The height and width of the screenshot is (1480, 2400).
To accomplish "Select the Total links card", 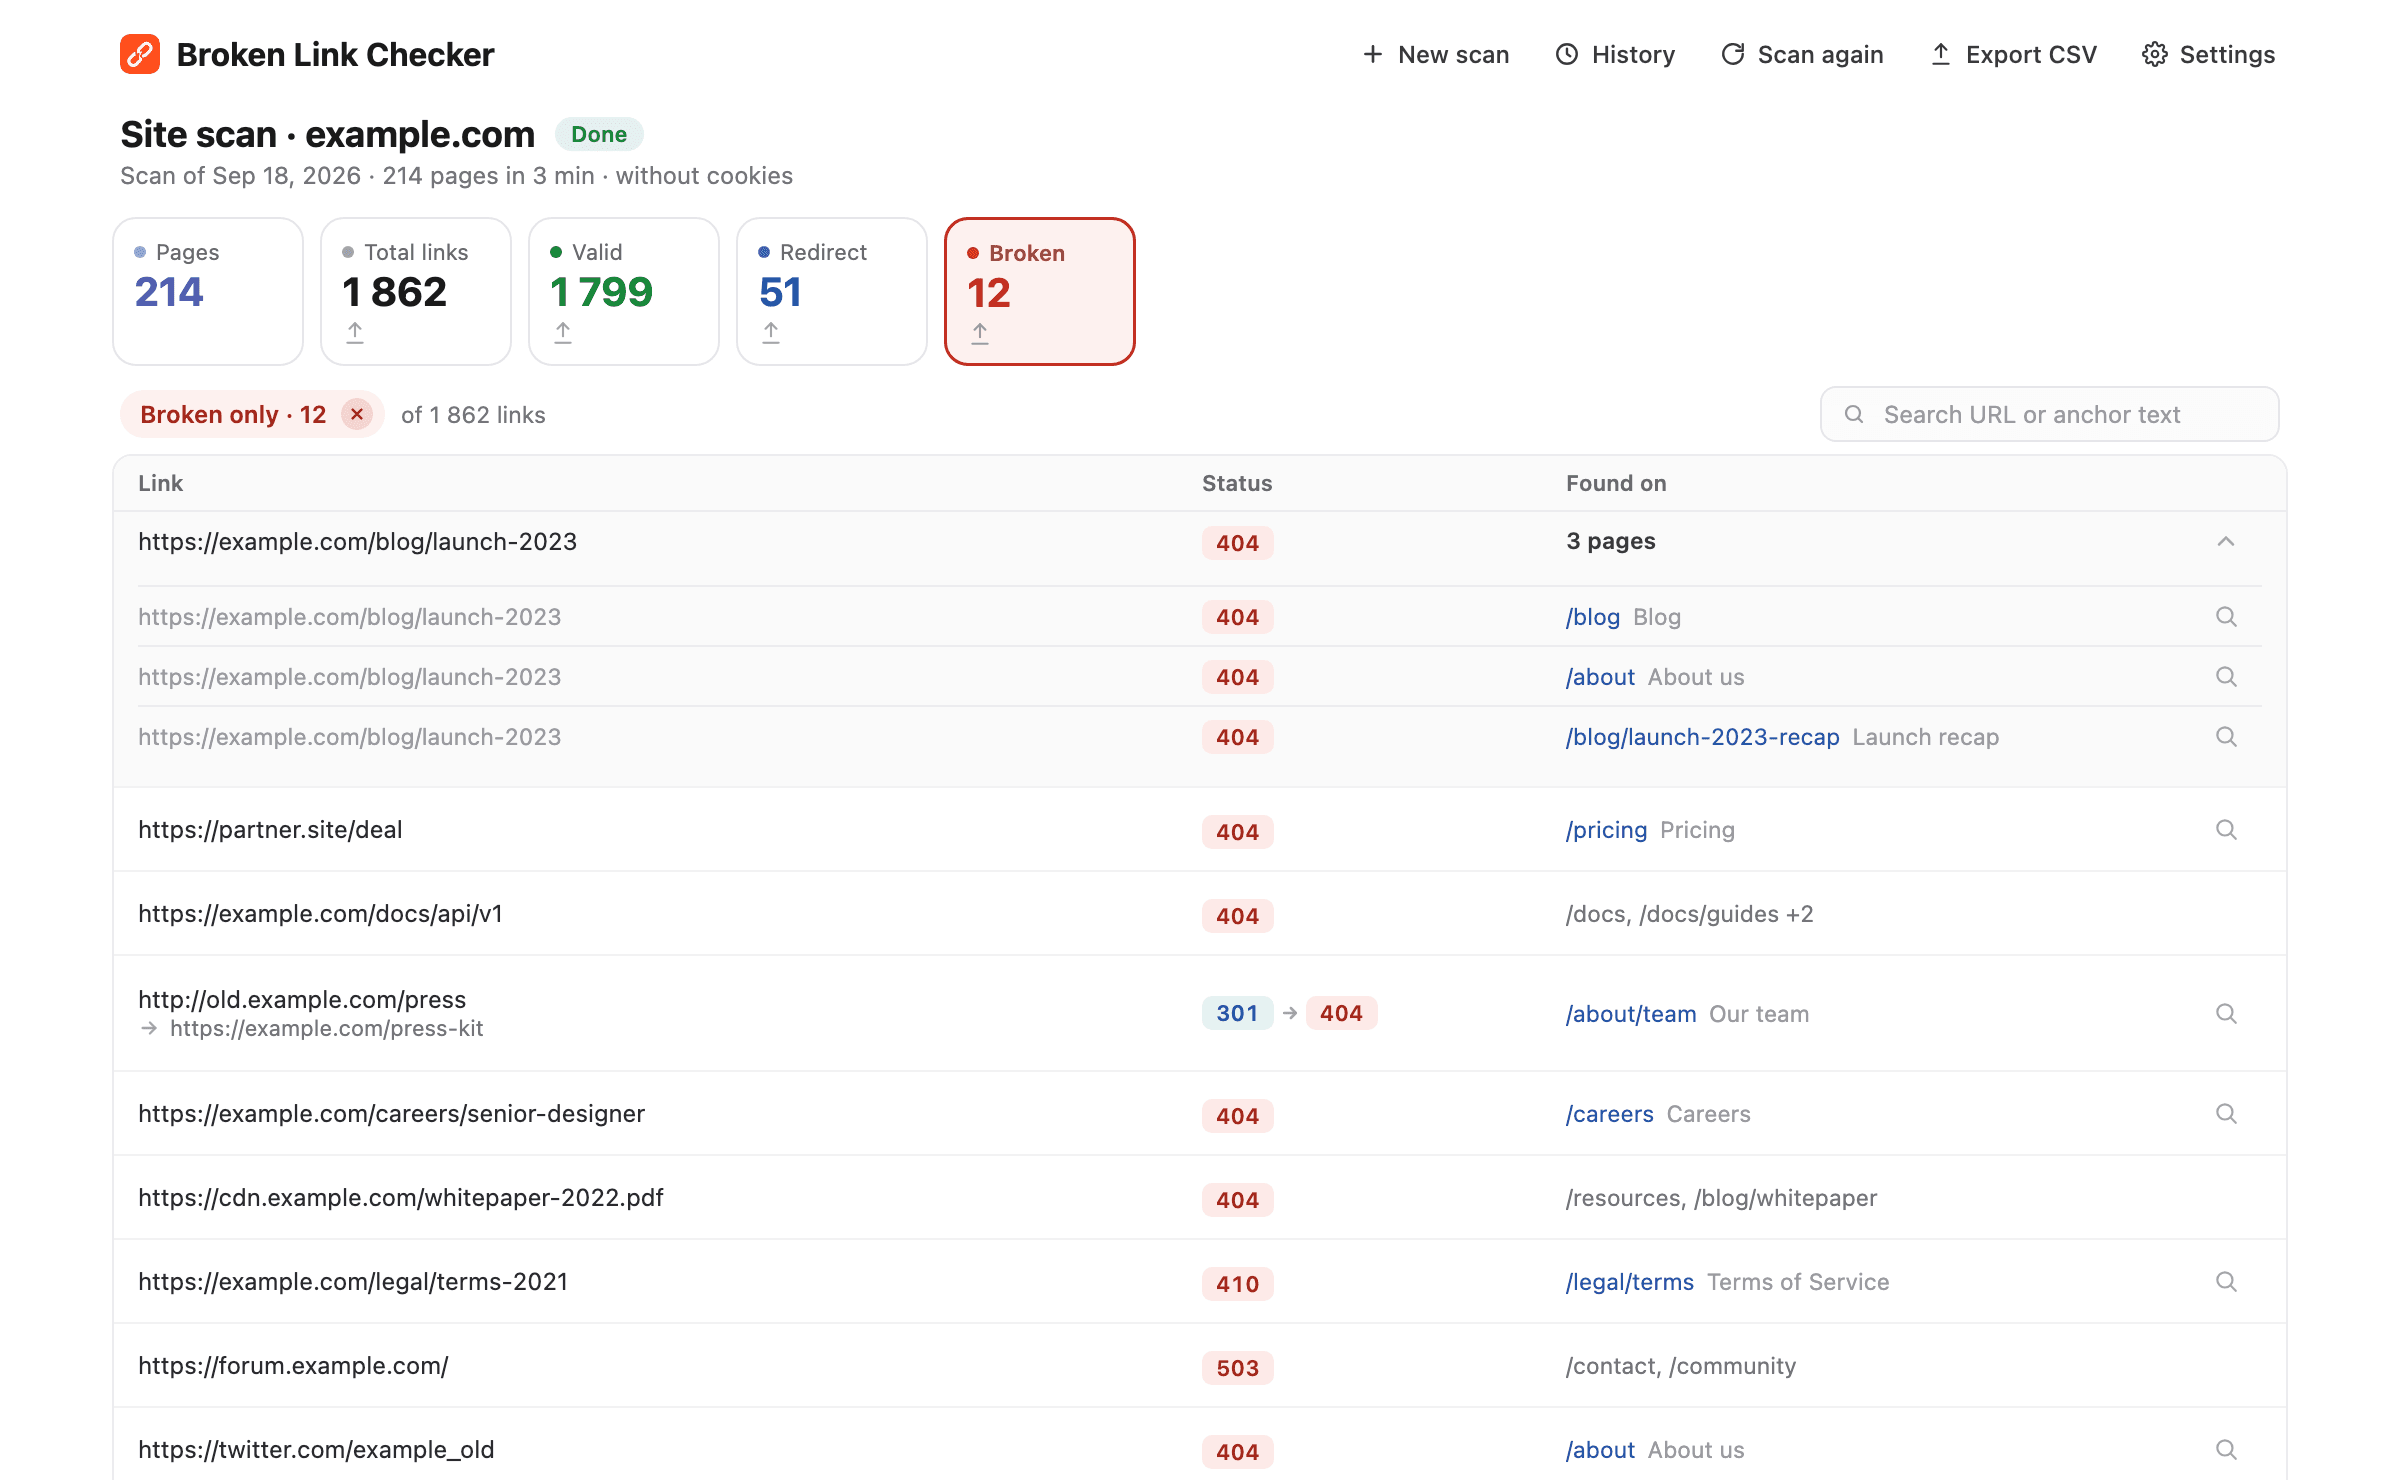I will 416,291.
